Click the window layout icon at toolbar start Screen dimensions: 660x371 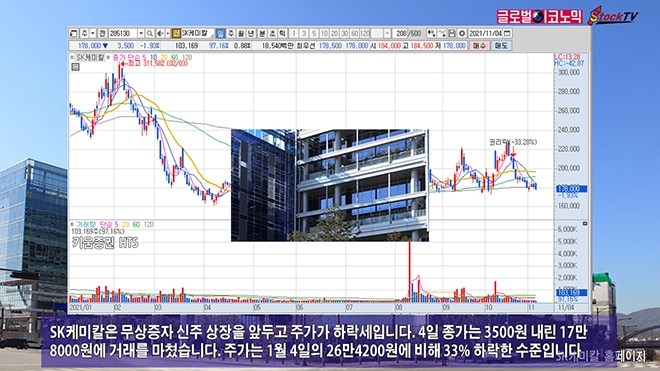coord(74,33)
